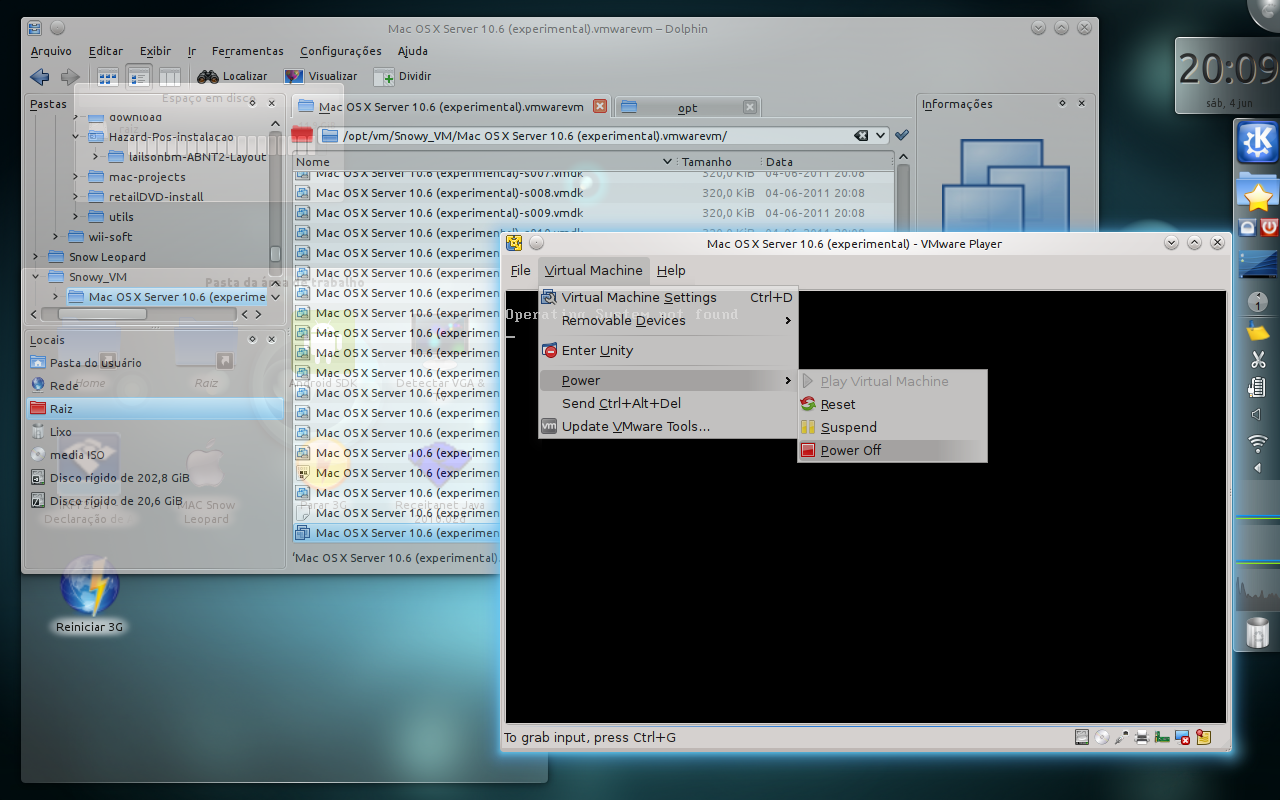Open the KDE application launcher on side panel
Viewport: 1280px width, 800px height.
[1257, 142]
